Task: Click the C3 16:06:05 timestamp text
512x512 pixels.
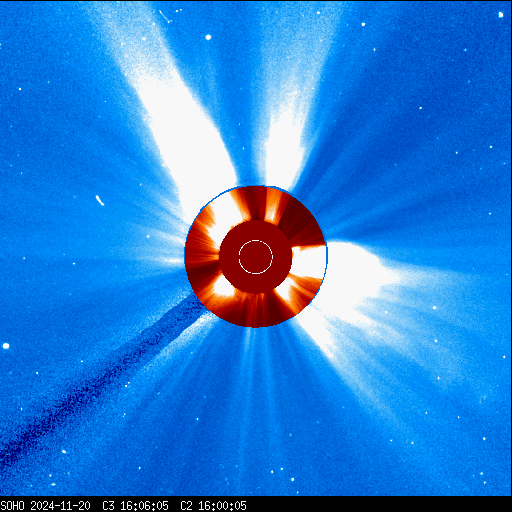Action: pos(135,506)
